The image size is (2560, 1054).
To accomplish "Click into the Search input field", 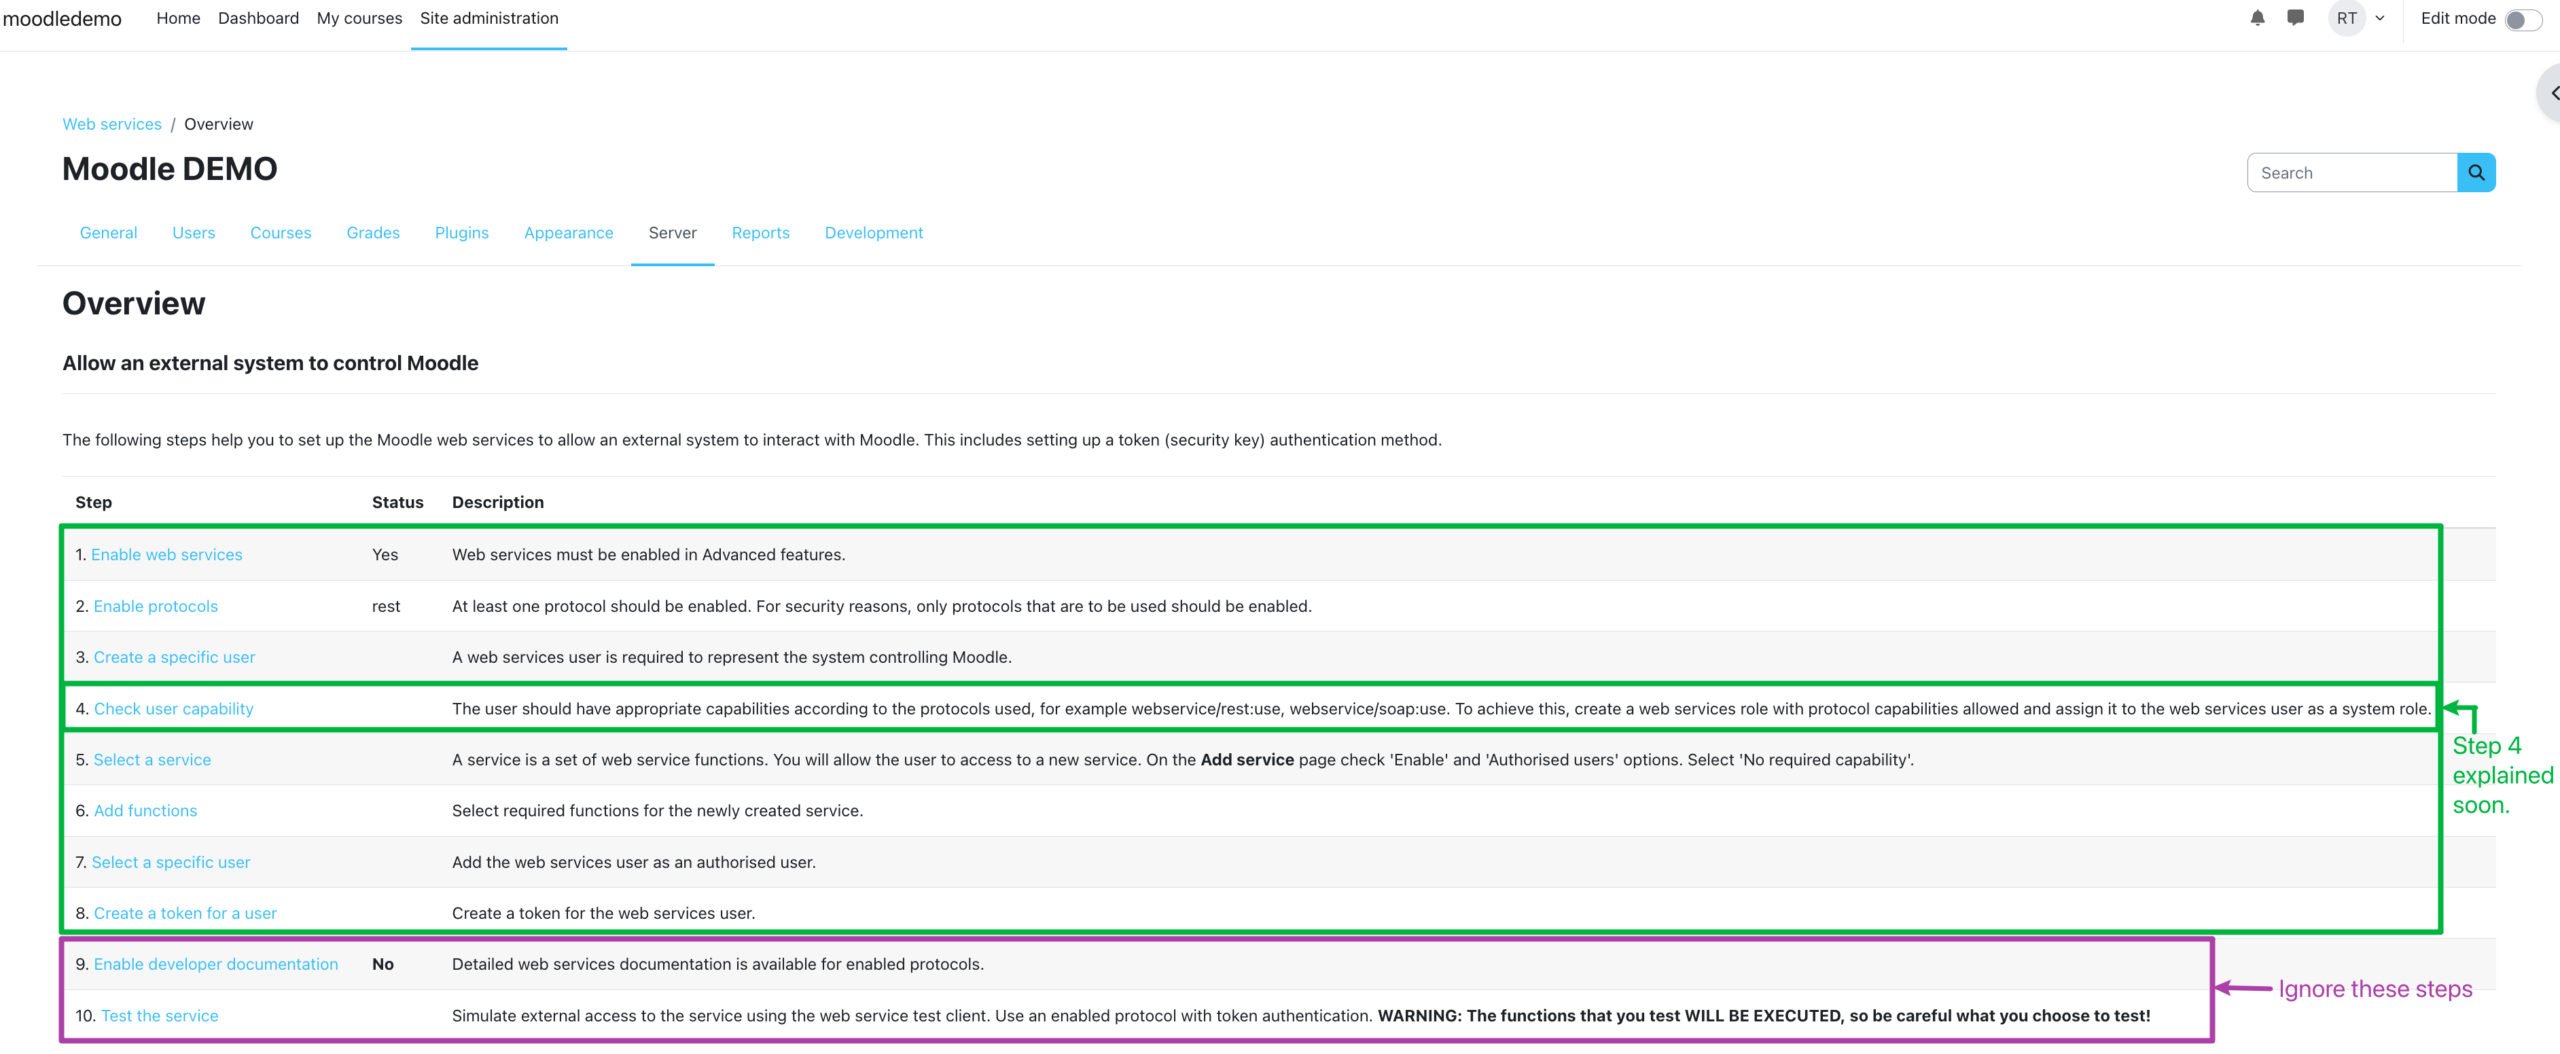I will point(2351,173).
